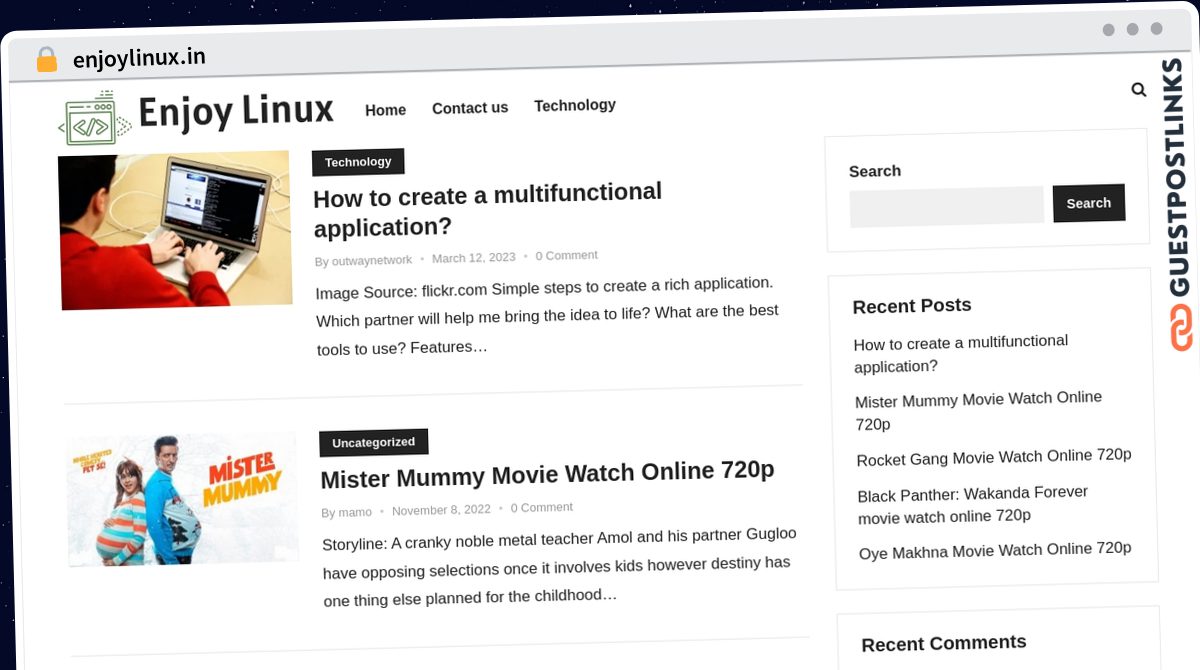Click the date March 12, 2023
The width and height of the screenshot is (1200, 670).
coord(474,257)
